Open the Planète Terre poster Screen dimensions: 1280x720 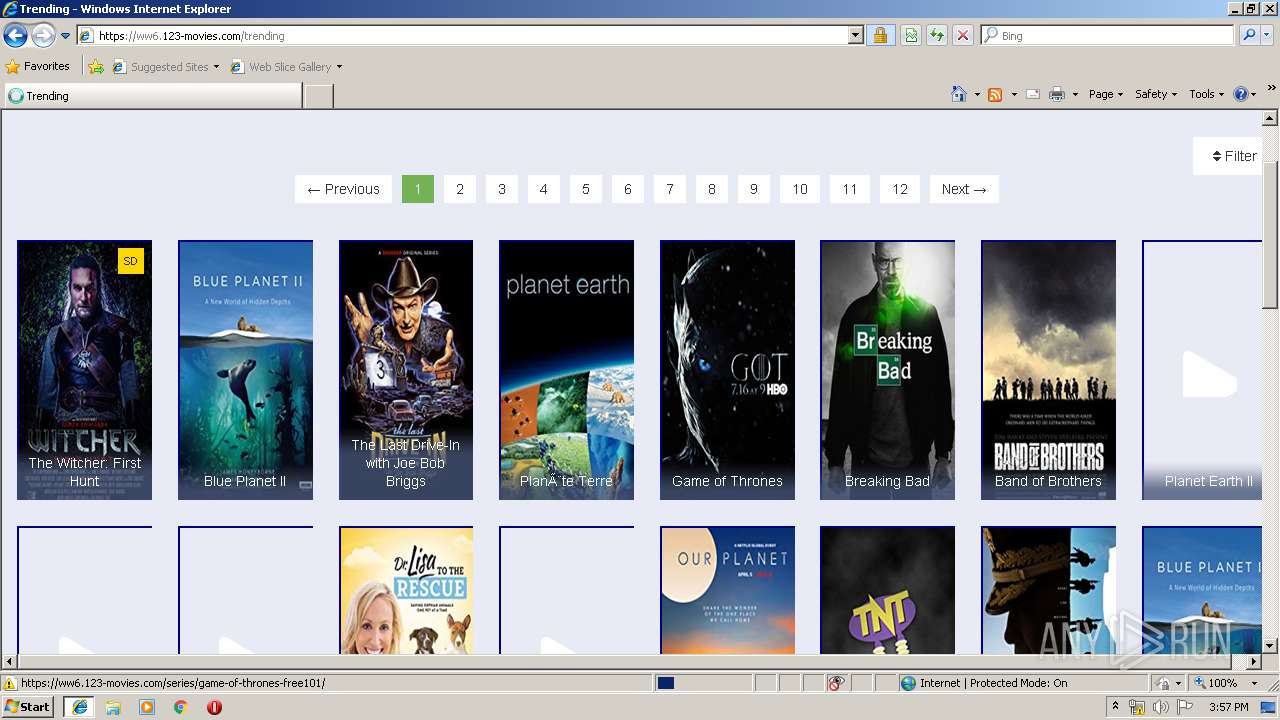(x=566, y=370)
